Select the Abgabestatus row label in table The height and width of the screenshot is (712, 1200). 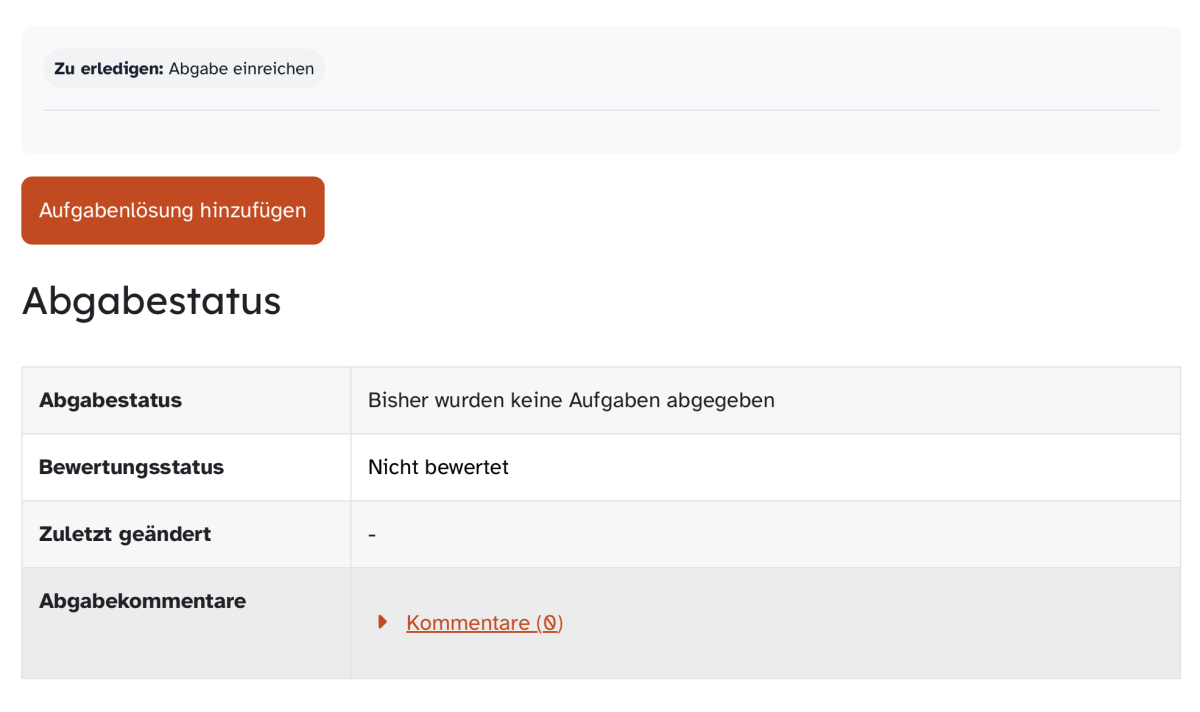pyautogui.click(x=110, y=400)
